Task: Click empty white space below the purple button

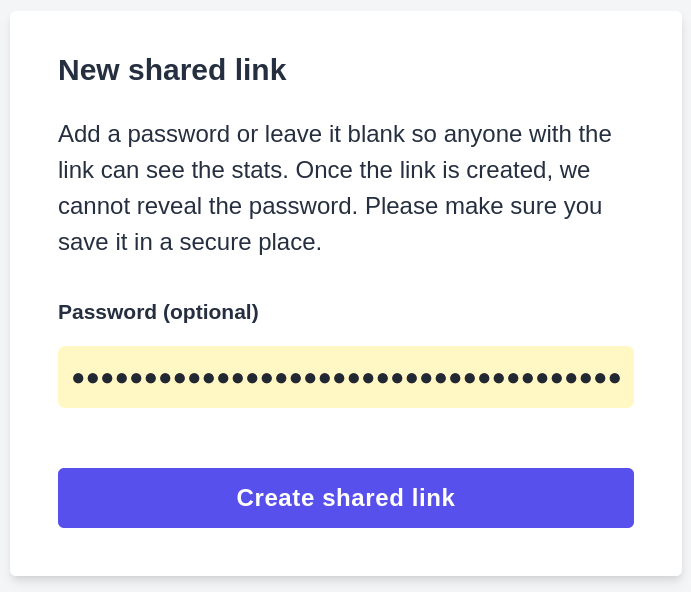Action: click(x=345, y=552)
